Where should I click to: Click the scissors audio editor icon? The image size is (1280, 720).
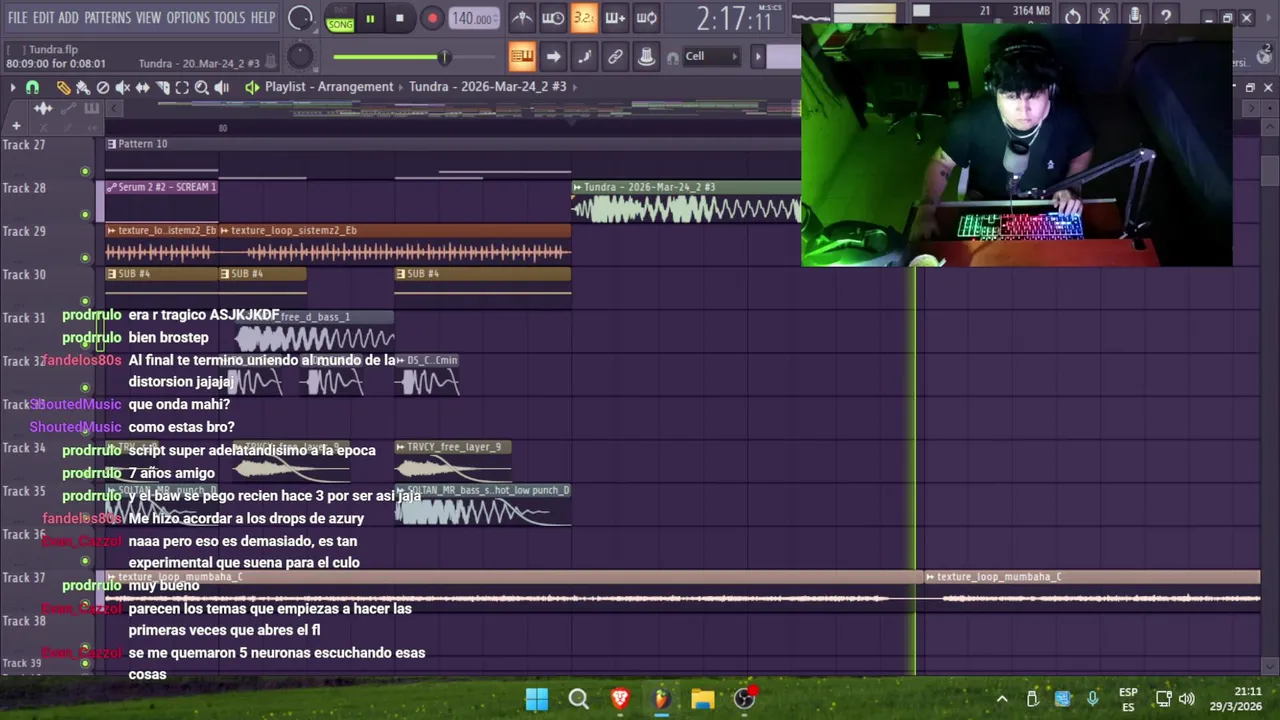[x=1103, y=17]
